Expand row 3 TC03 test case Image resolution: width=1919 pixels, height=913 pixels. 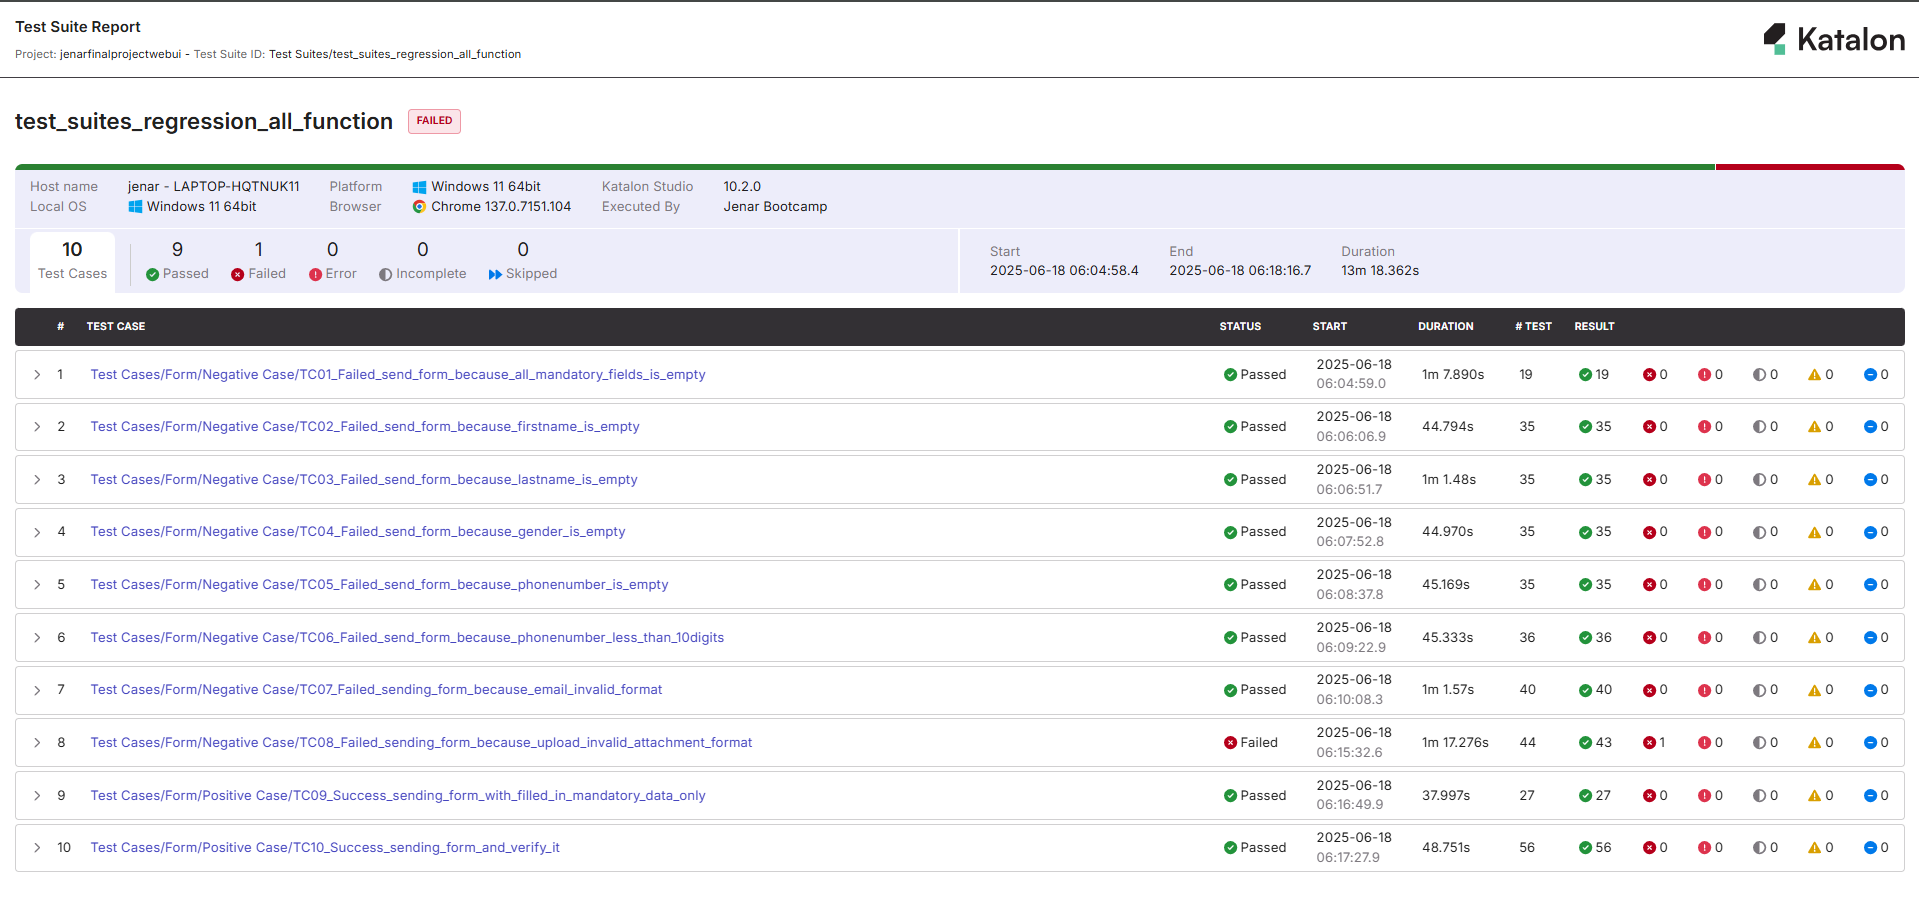[x=37, y=480]
